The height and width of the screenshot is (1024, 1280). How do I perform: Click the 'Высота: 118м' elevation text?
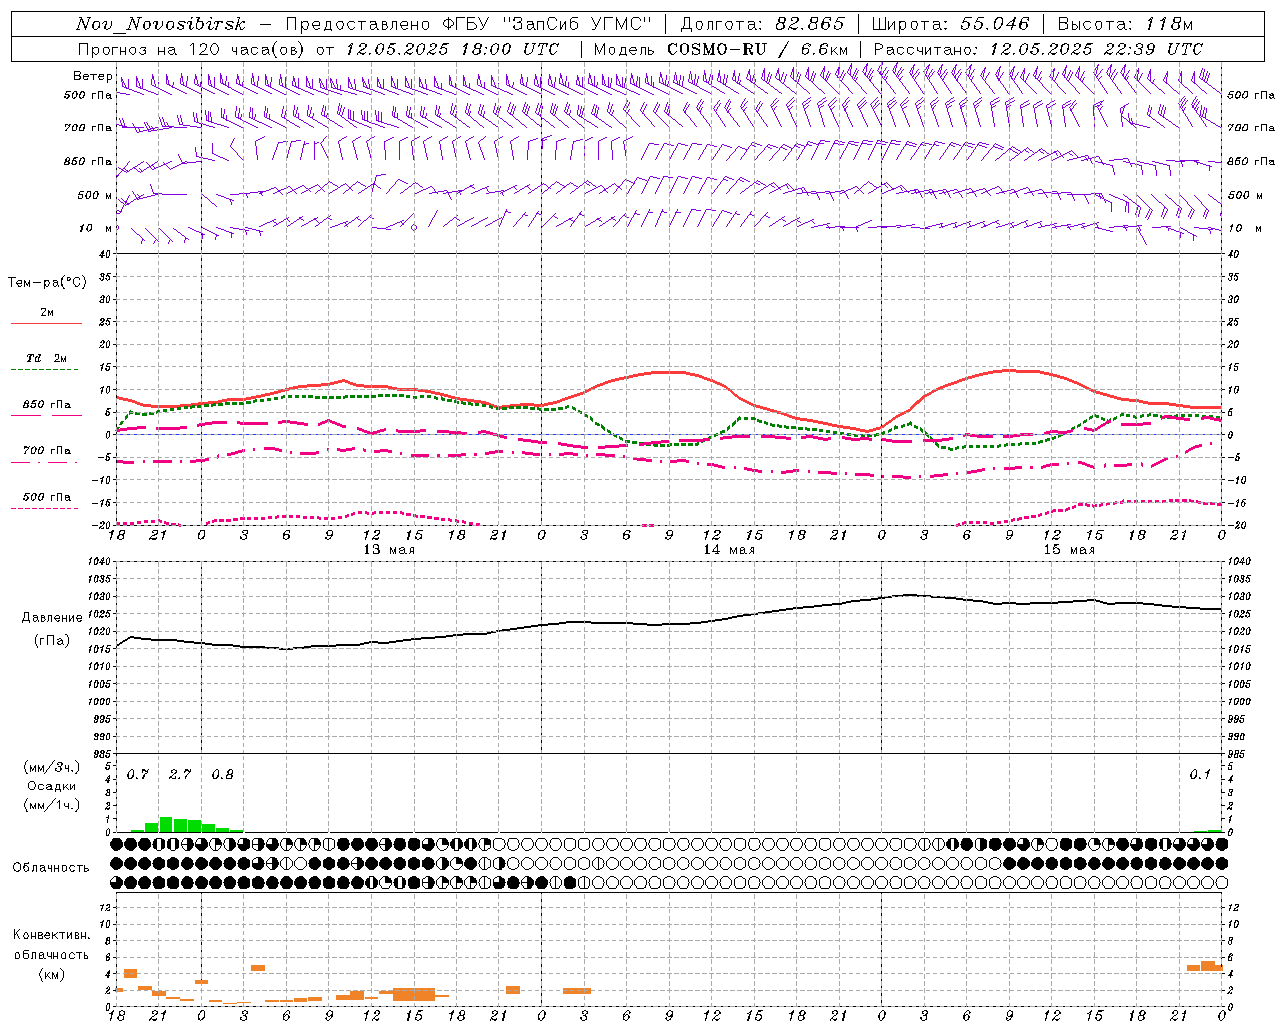1125,25
